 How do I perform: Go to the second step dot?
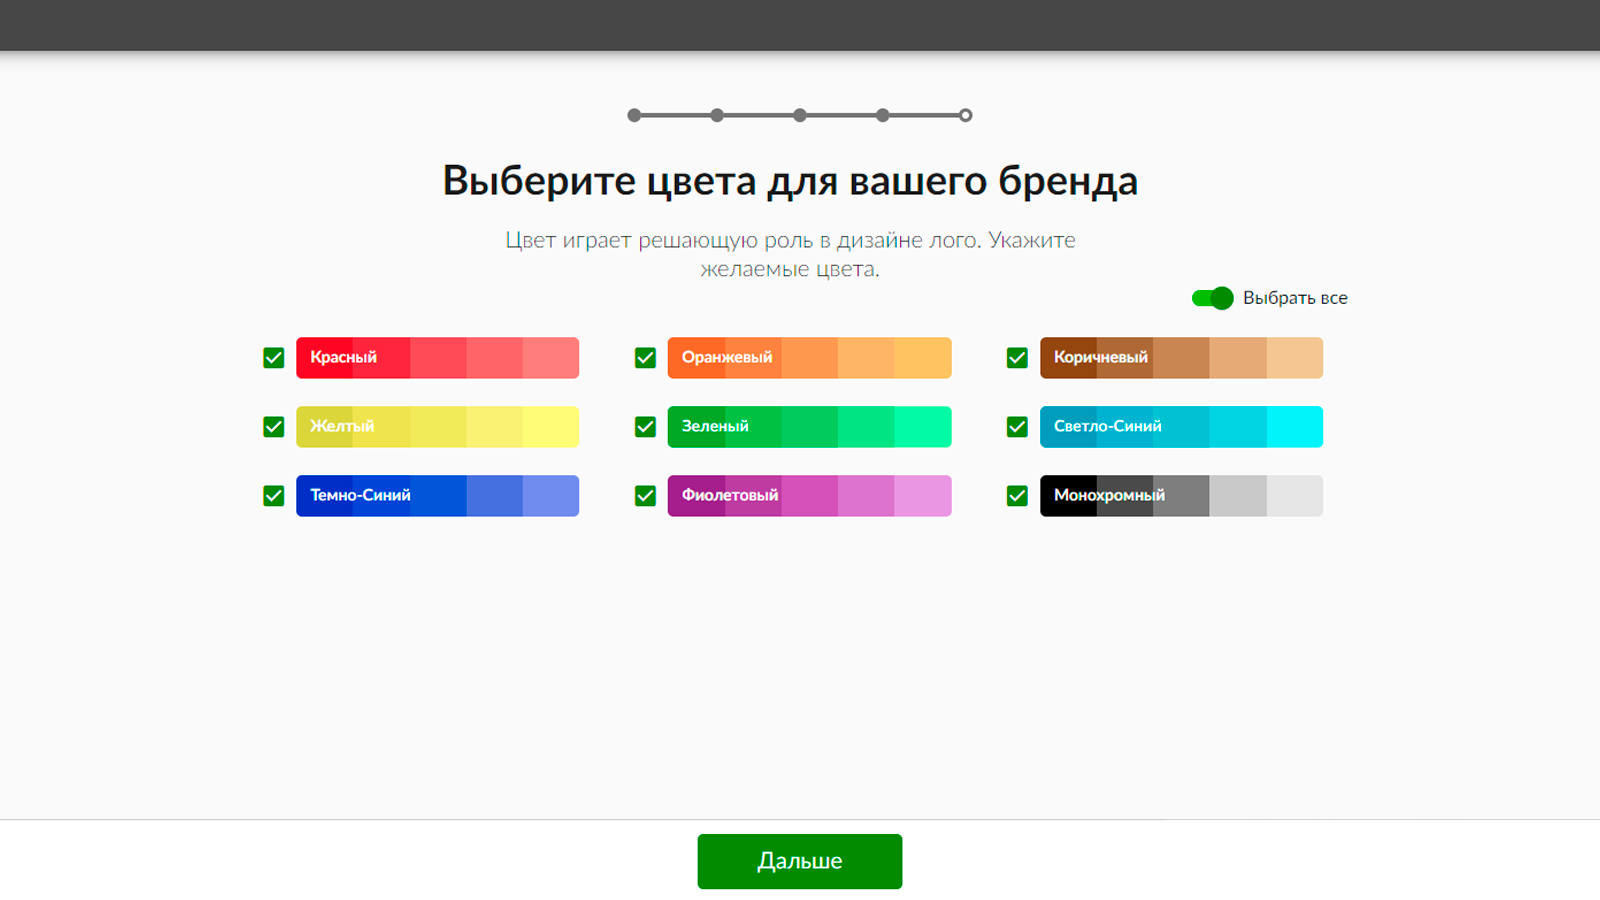point(717,115)
